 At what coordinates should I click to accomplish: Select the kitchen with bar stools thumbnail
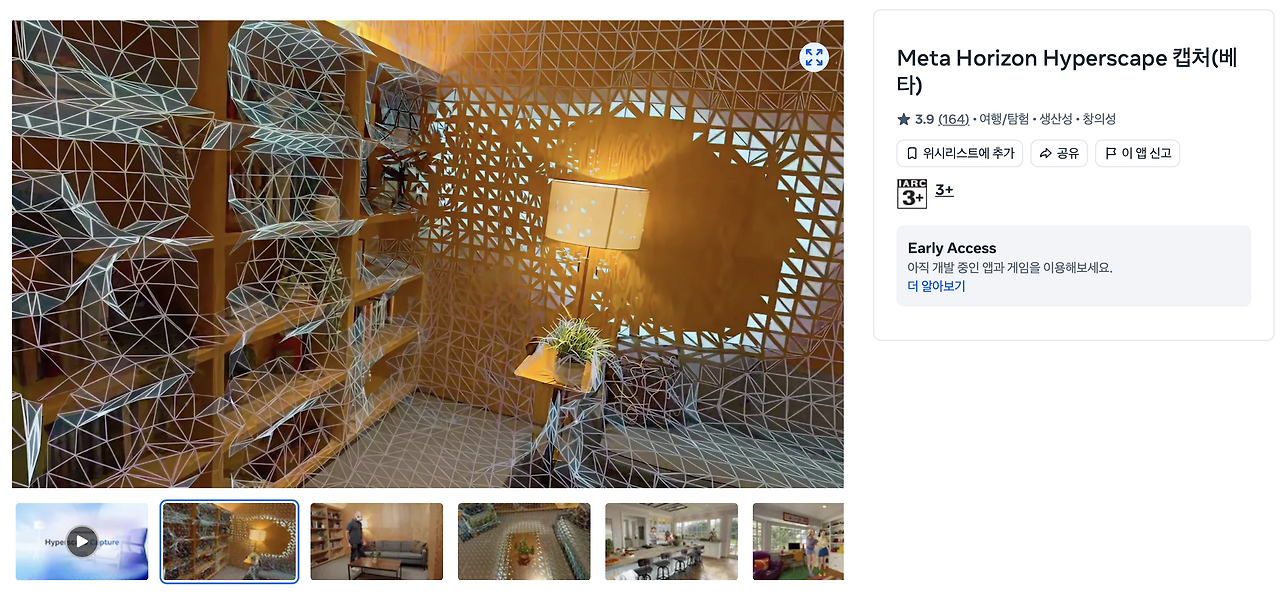671,542
